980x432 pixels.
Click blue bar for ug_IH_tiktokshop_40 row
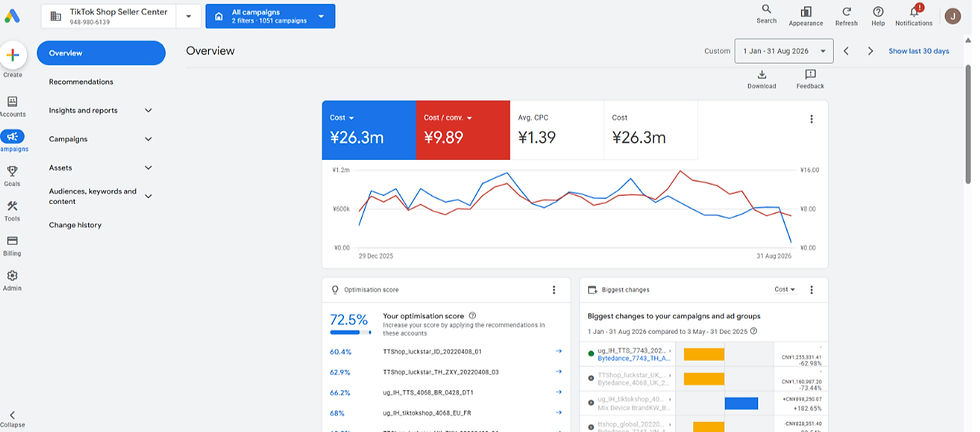coord(741,403)
